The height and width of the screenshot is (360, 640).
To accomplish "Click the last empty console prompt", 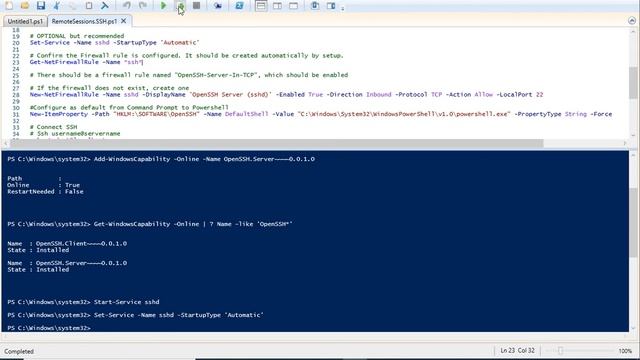I will pyautogui.click(x=49, y=328).
